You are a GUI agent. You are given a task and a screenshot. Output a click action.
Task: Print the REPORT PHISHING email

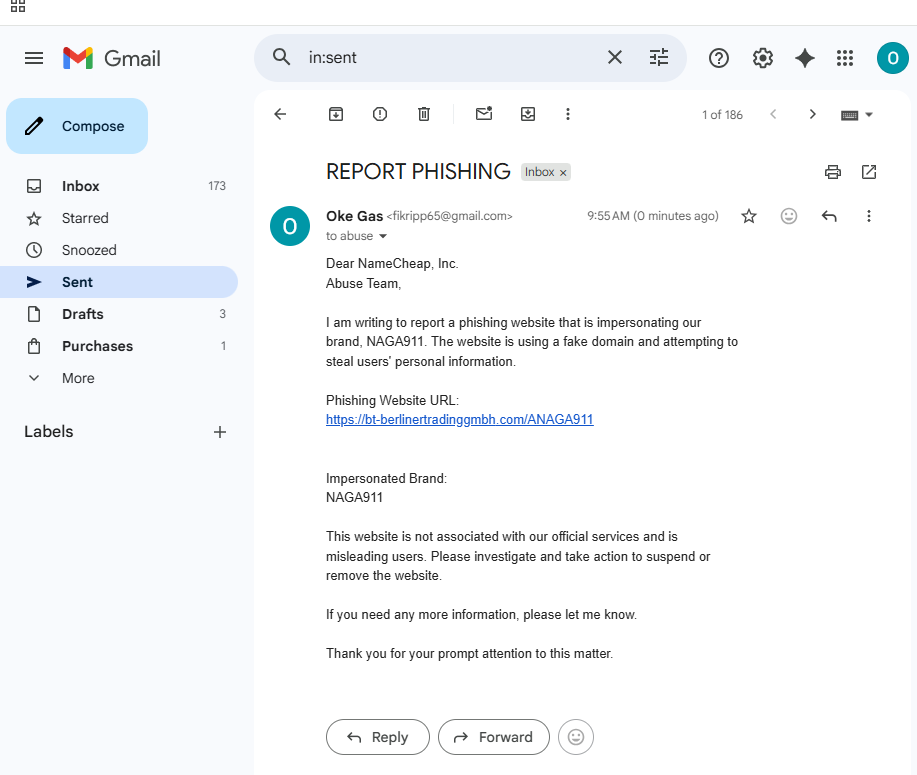pos(833,172)
